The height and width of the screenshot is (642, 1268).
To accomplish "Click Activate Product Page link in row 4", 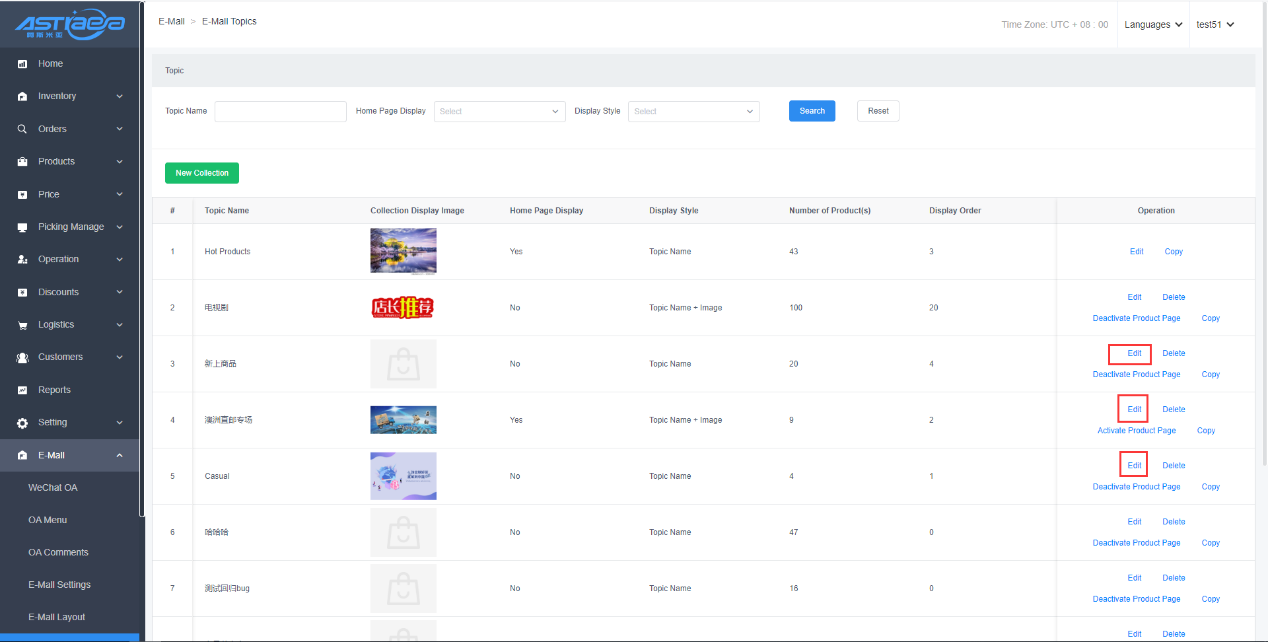I will 1136,431.
